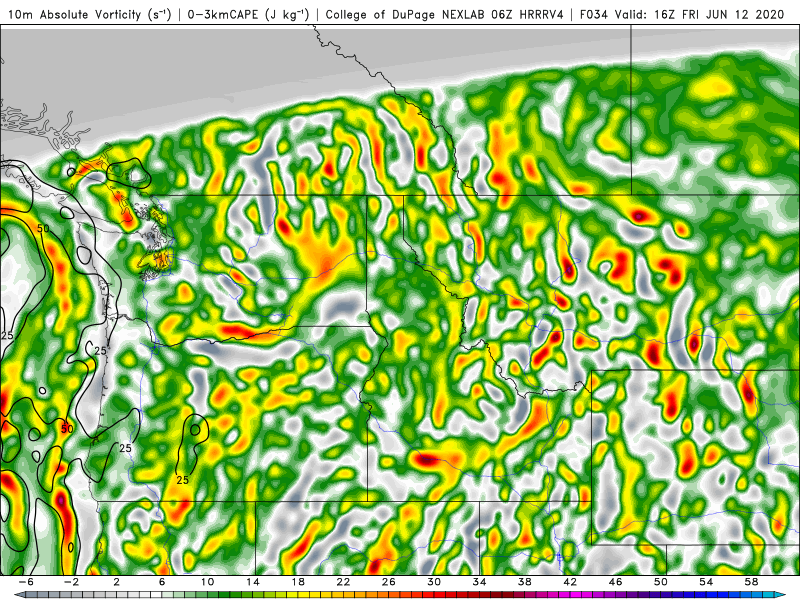Screen dimensions: 800x600
Task: Click the "F034" forecast hour text
Action: click(x=593, y=14)
